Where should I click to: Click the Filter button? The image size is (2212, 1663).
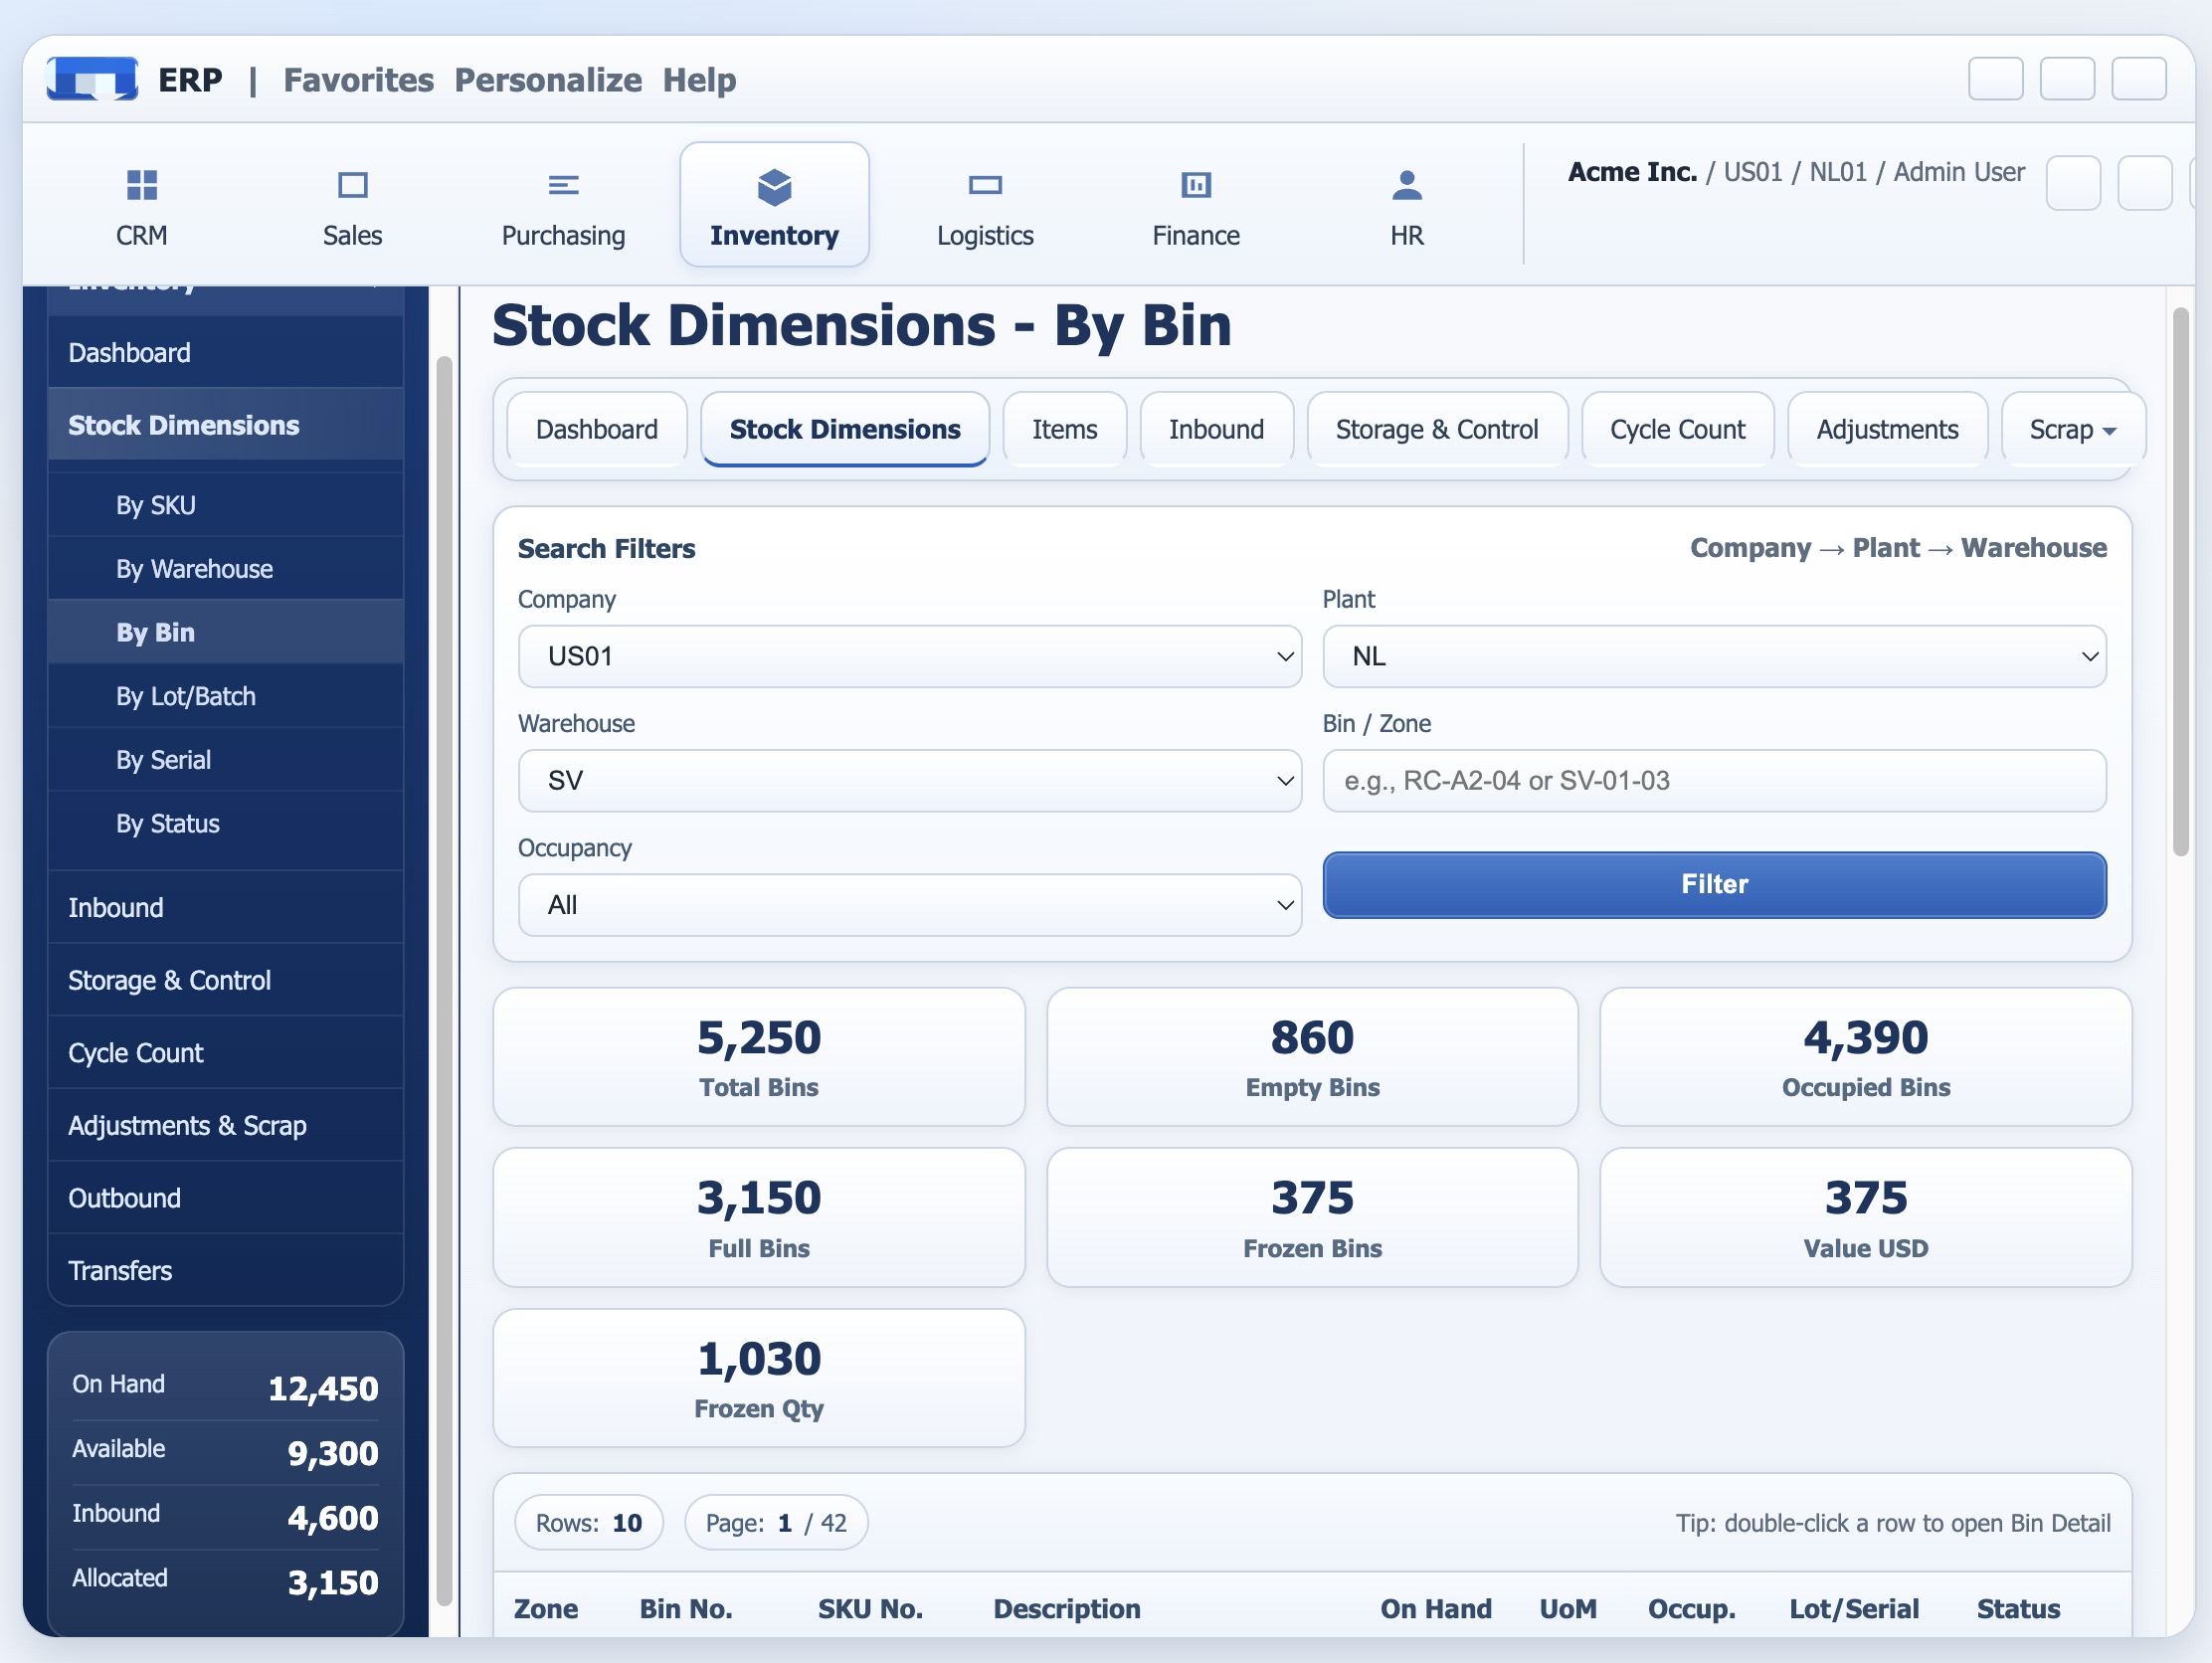pyautogui.click(x=1714, y=885)
